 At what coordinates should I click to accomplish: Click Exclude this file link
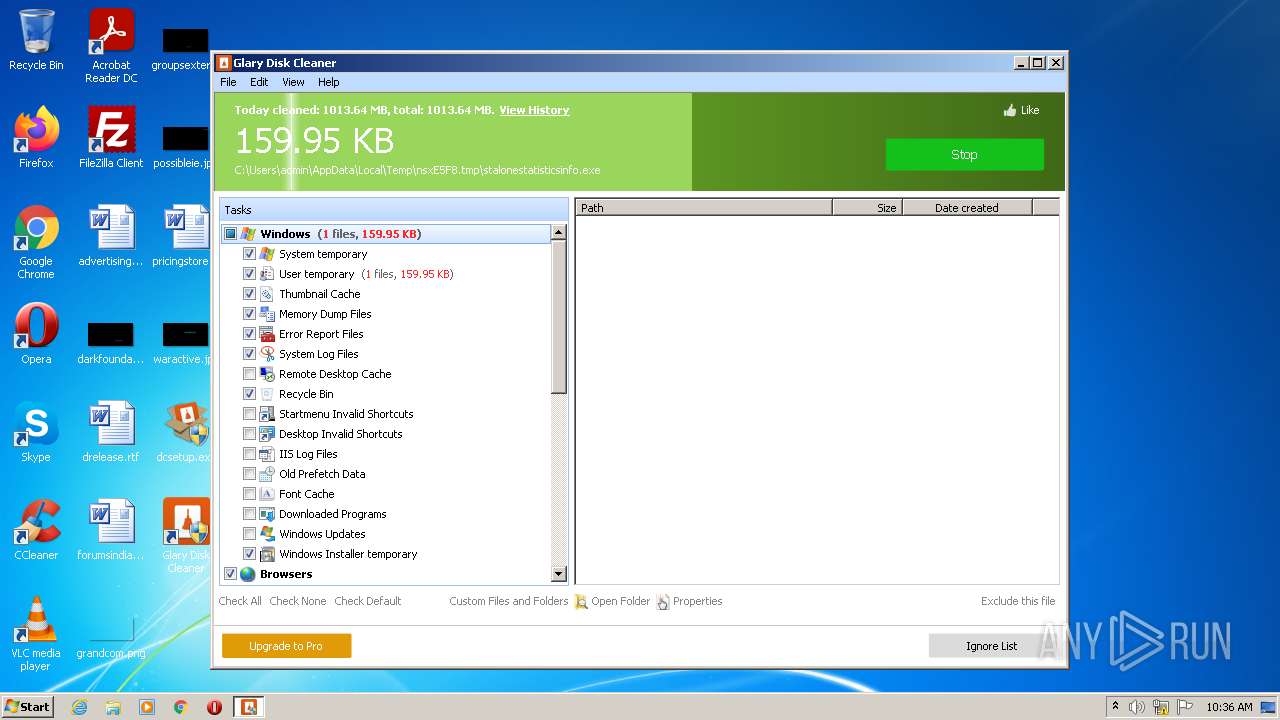(1018, 601)
